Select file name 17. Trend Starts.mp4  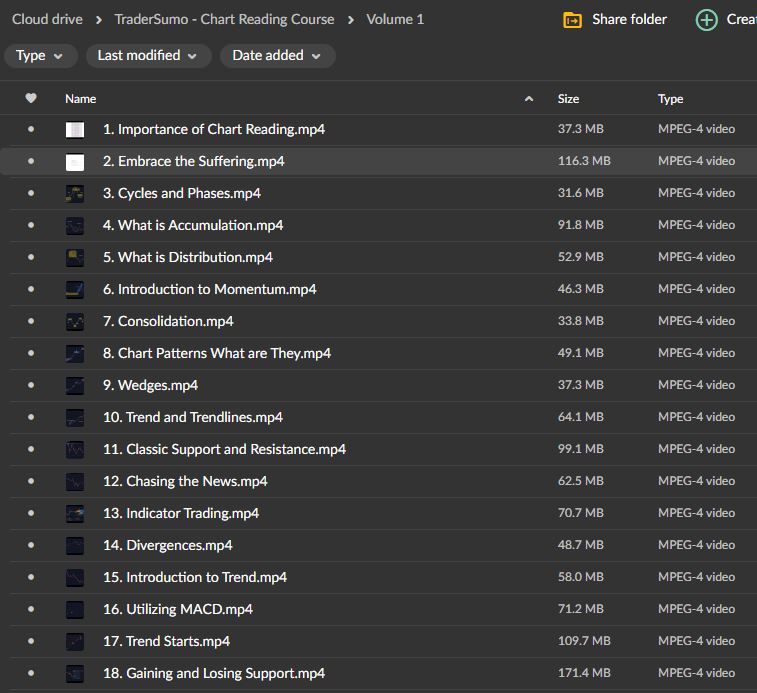tap(167, 641)
